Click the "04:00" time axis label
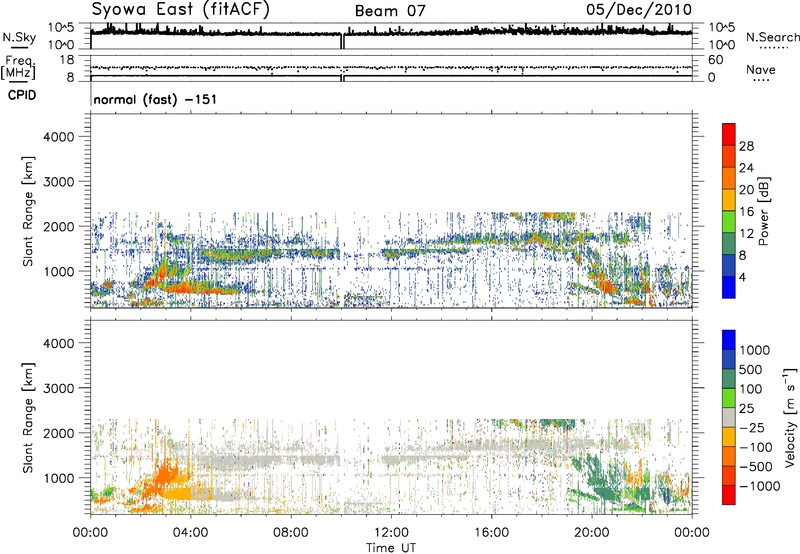The height and width of the screenshot is (554, 800). 191,533
